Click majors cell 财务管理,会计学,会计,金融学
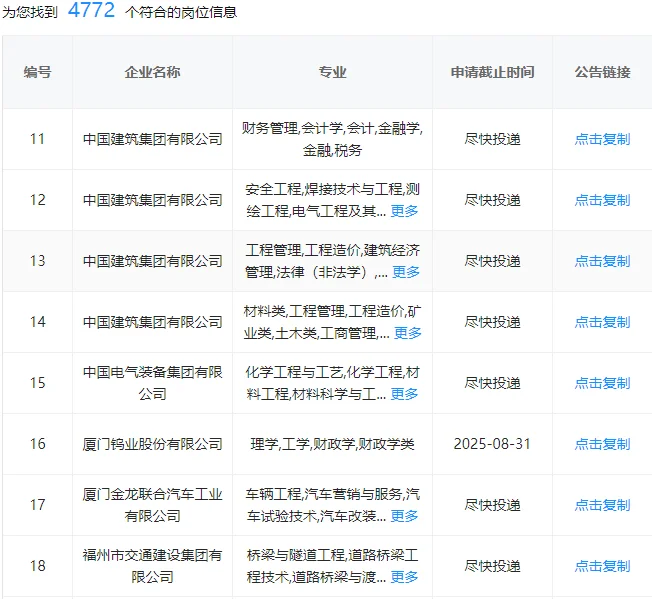This screenshot has width=652, height=599. coord(332,139)
